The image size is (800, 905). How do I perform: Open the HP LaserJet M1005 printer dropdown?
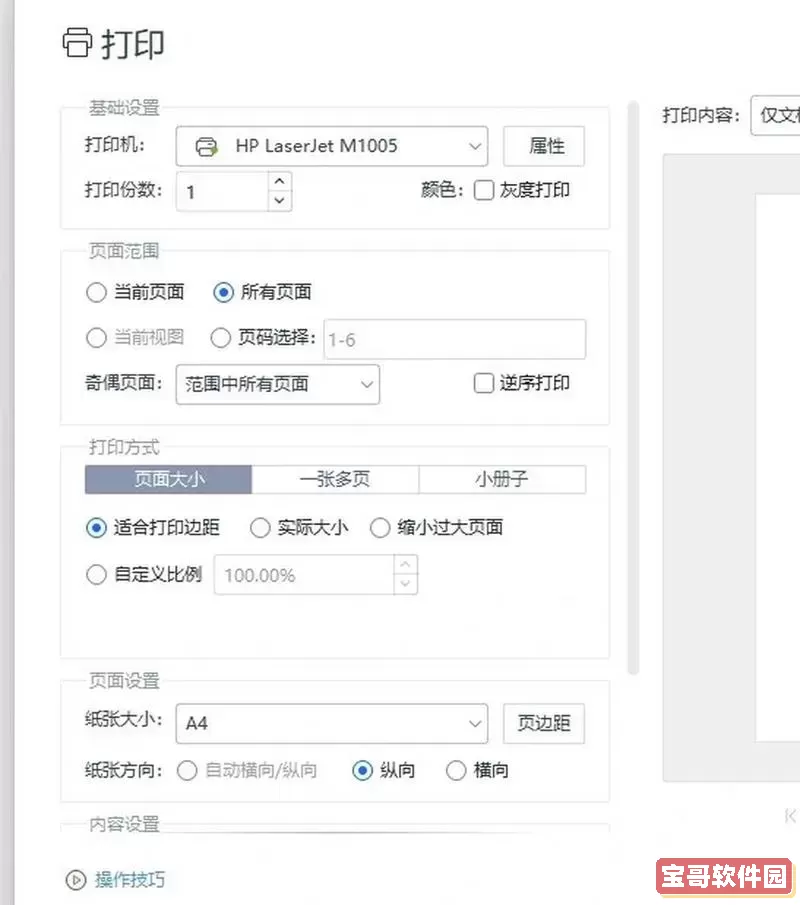coord(332,147)
